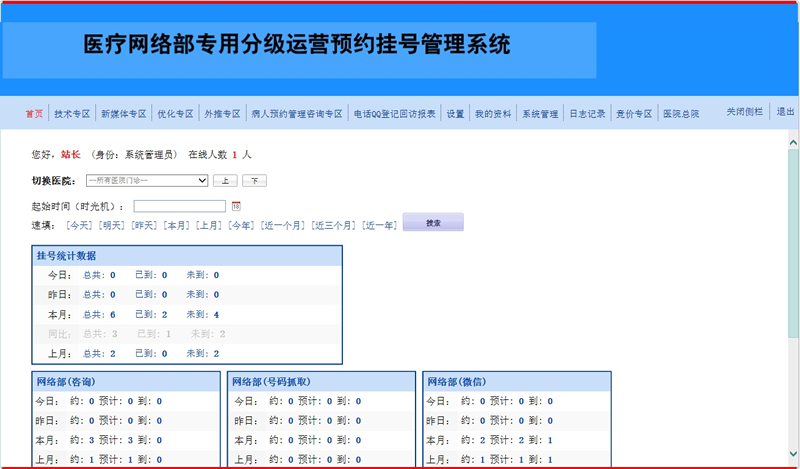Click the online count number 1
Image resolution: width=800 pixels, height=469 pixels.
coord(235,155)
